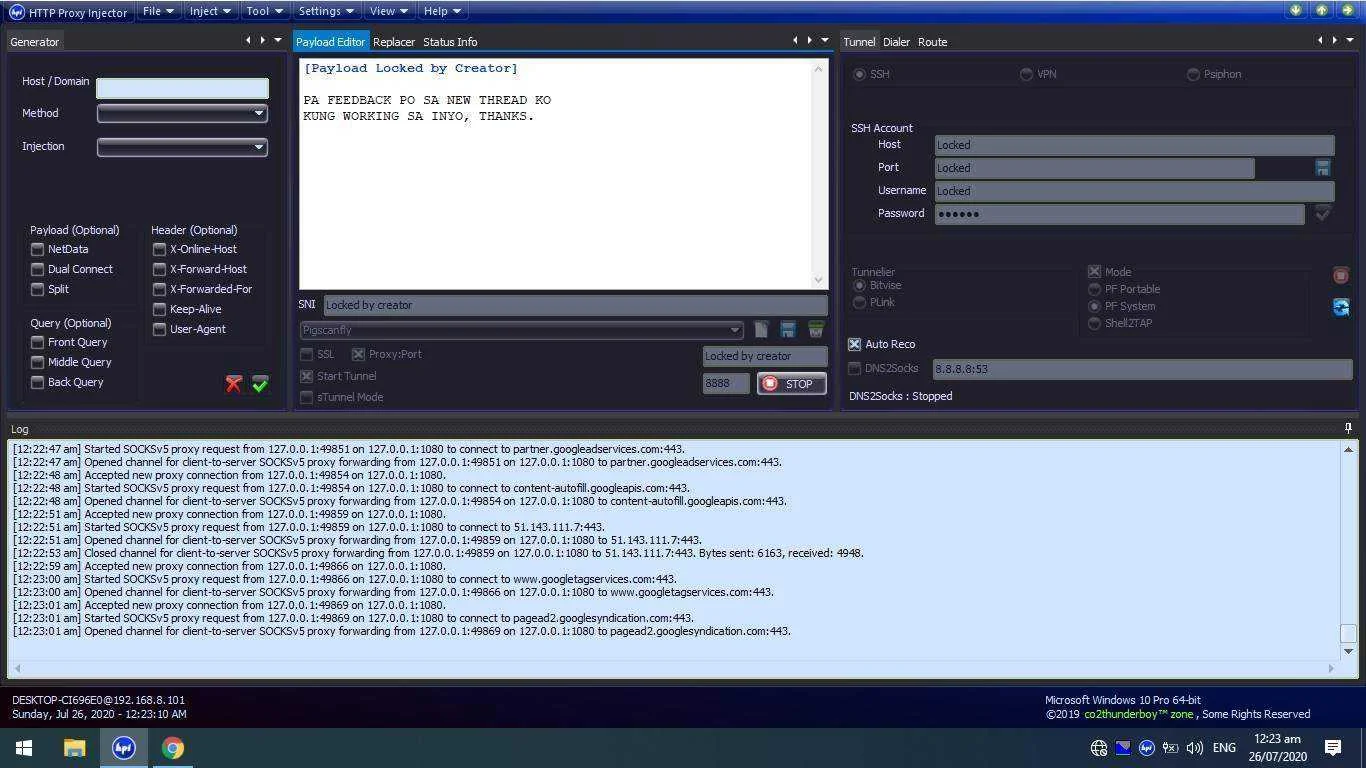Select the Generator tab
1366x768 pixels.
[35, 42]
